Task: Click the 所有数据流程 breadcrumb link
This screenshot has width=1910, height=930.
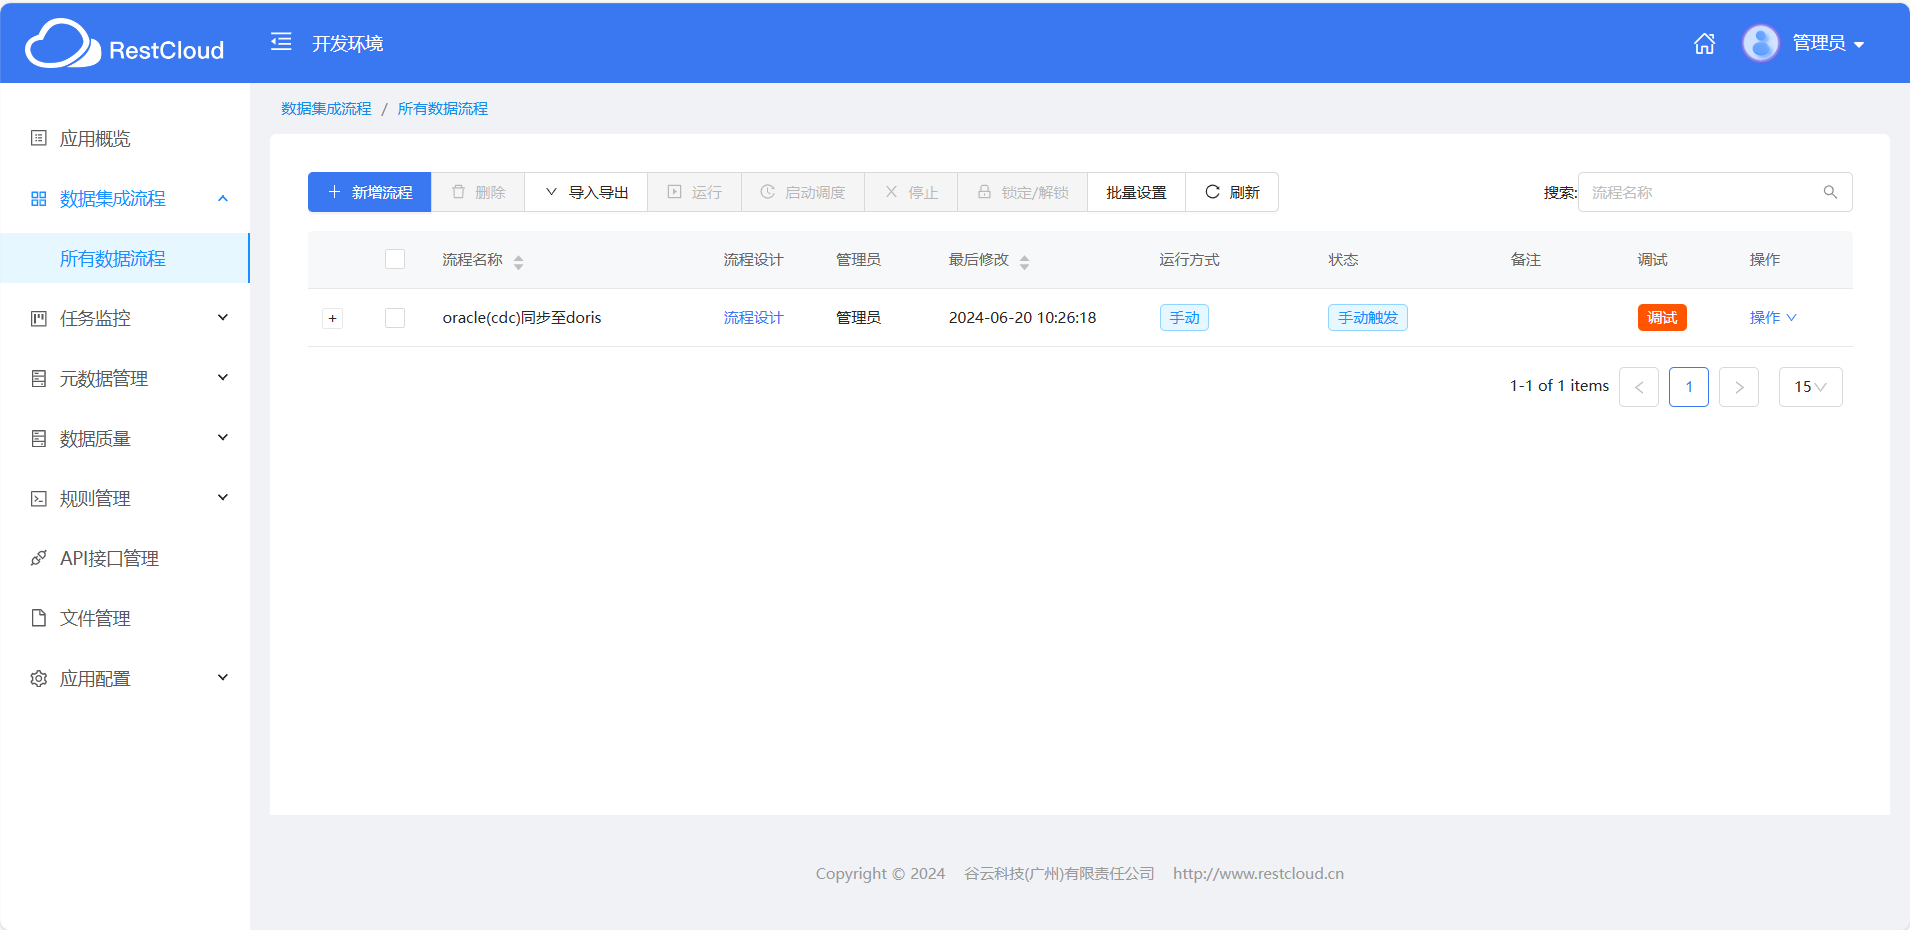Action: (x=443, y=108)
